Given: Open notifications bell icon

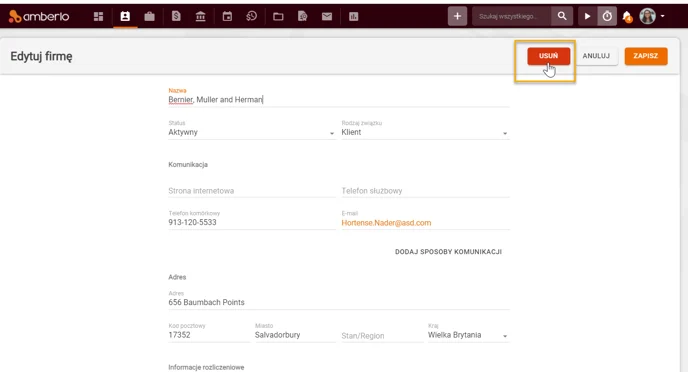Looking at the screenshot, I should (x=627, y=17).
